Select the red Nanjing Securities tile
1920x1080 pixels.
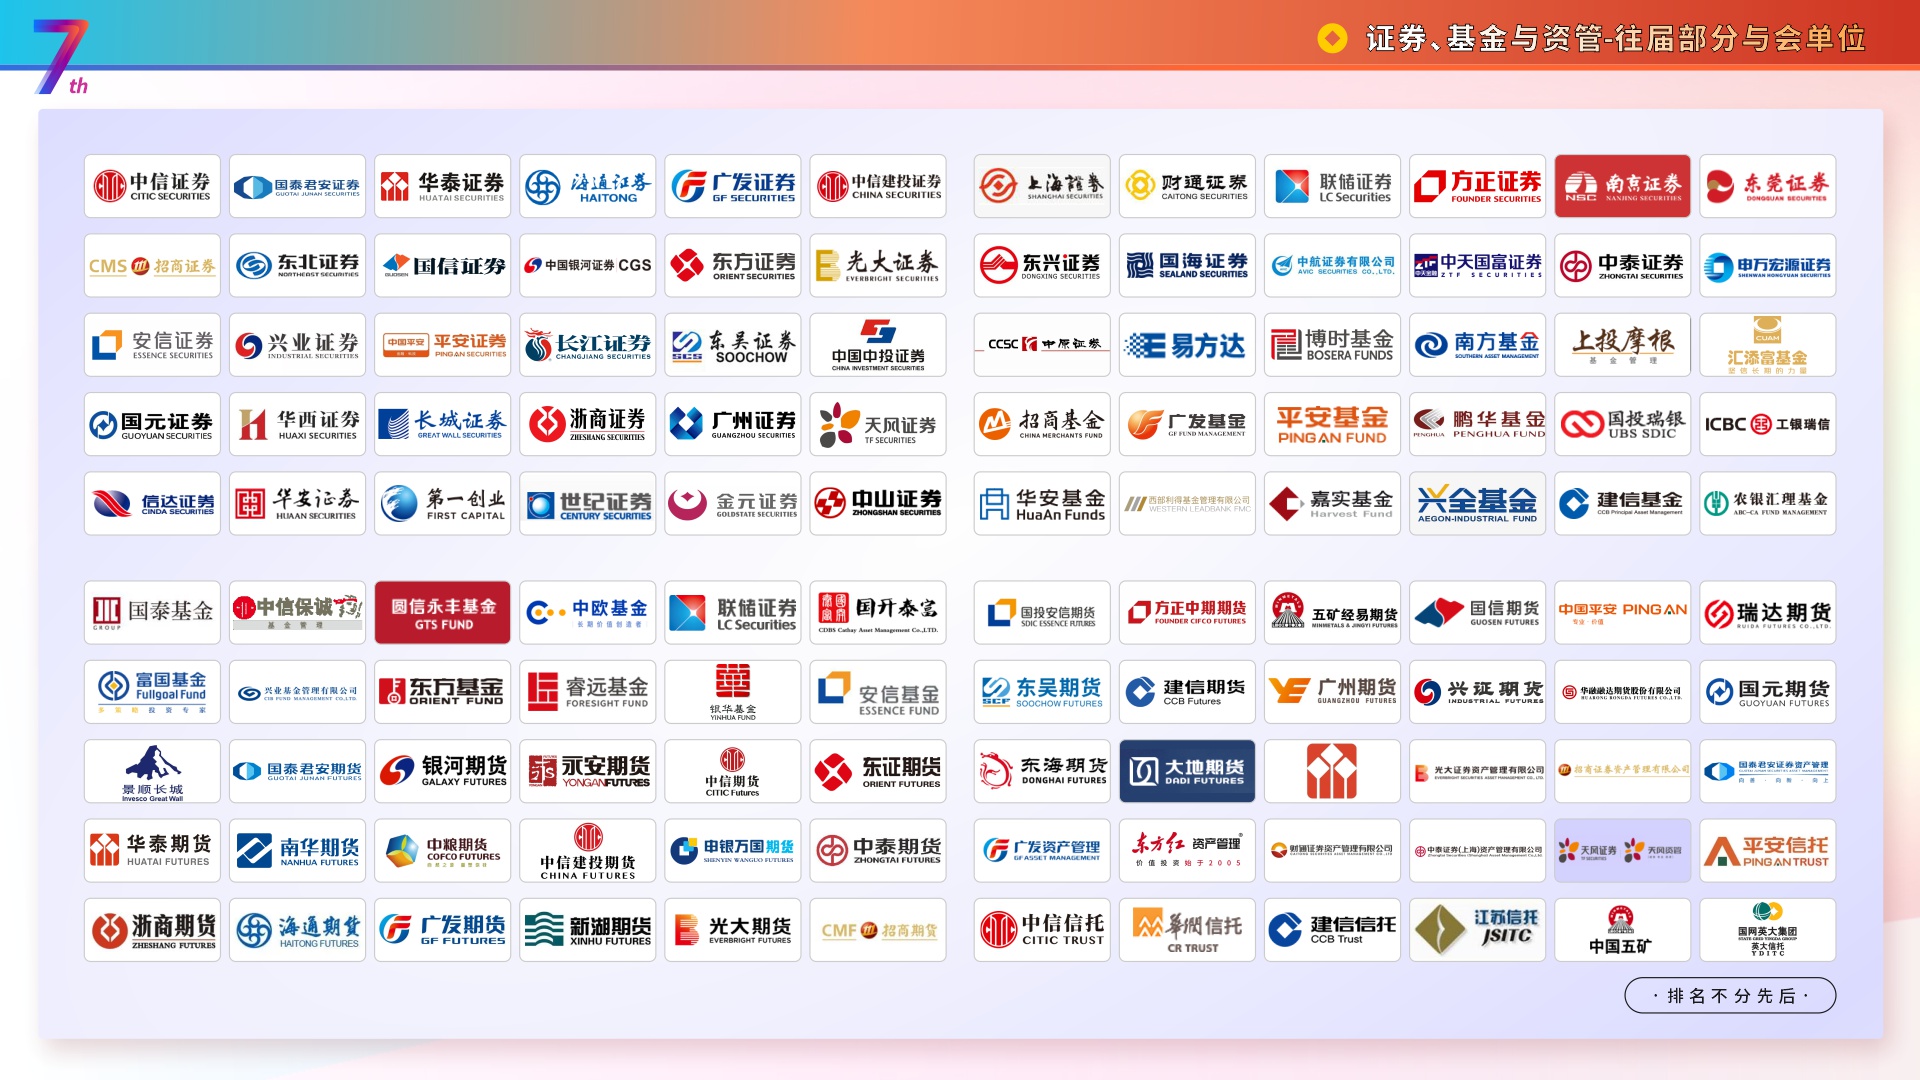[x=1623, y=186]
